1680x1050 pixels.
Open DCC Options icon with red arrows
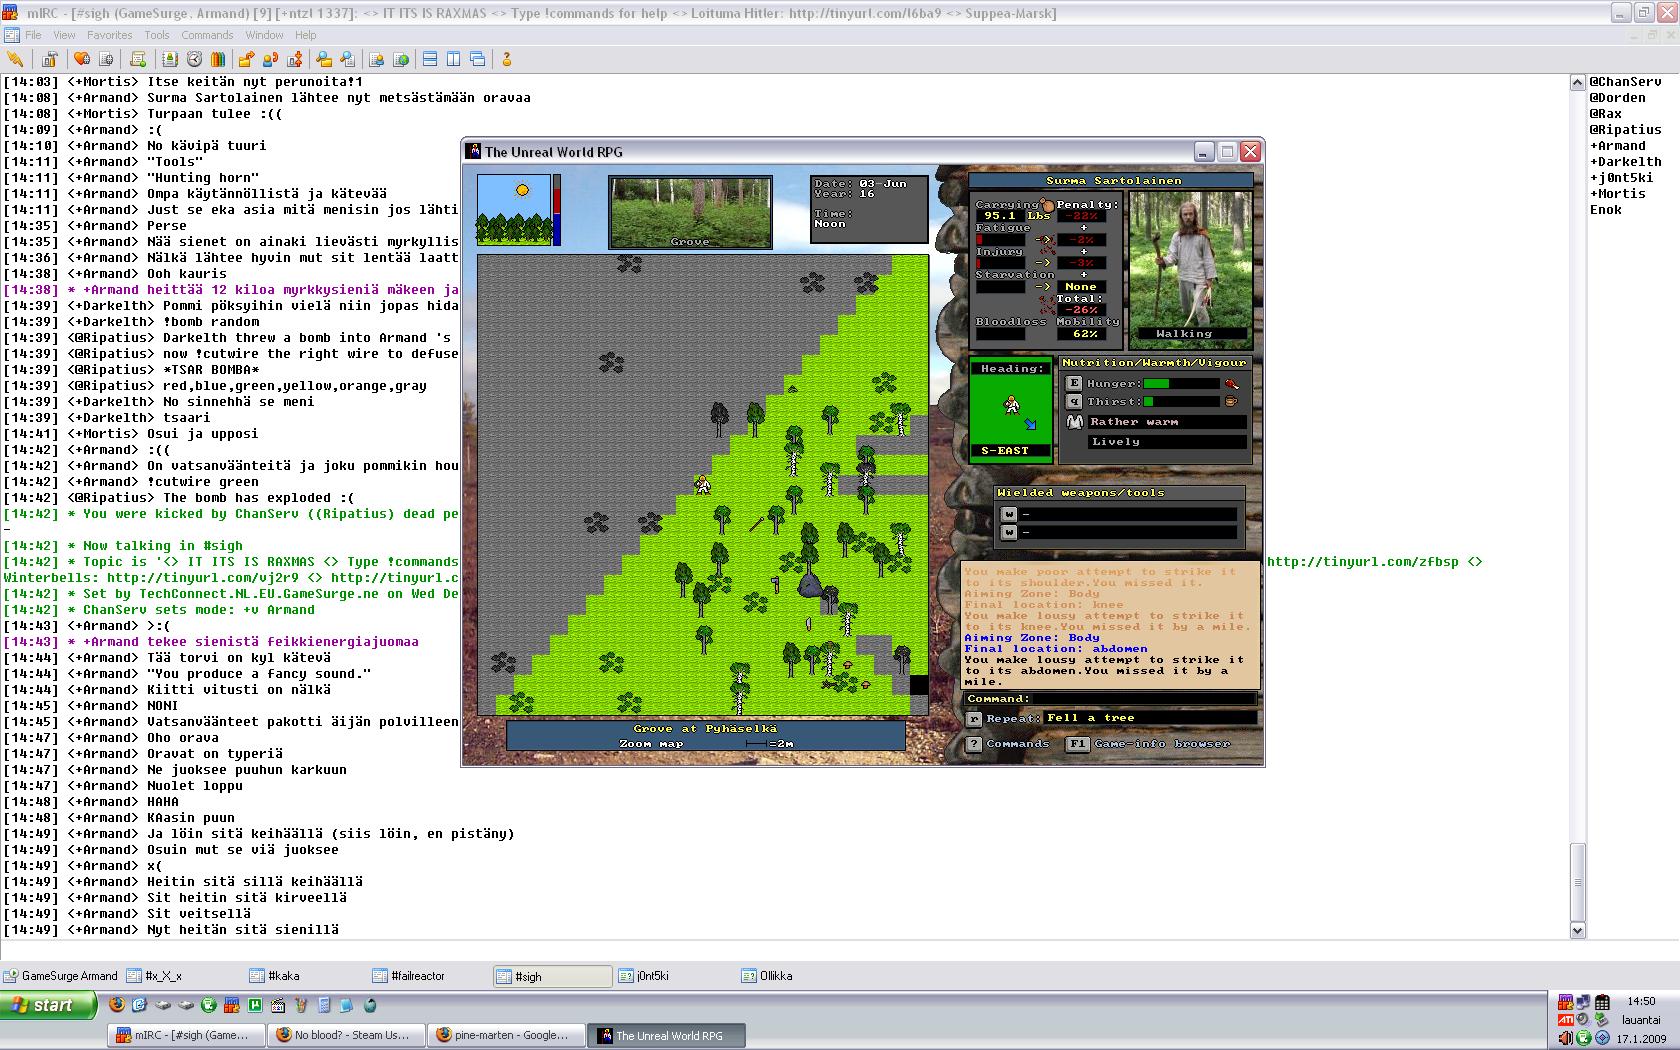[294, 59]
